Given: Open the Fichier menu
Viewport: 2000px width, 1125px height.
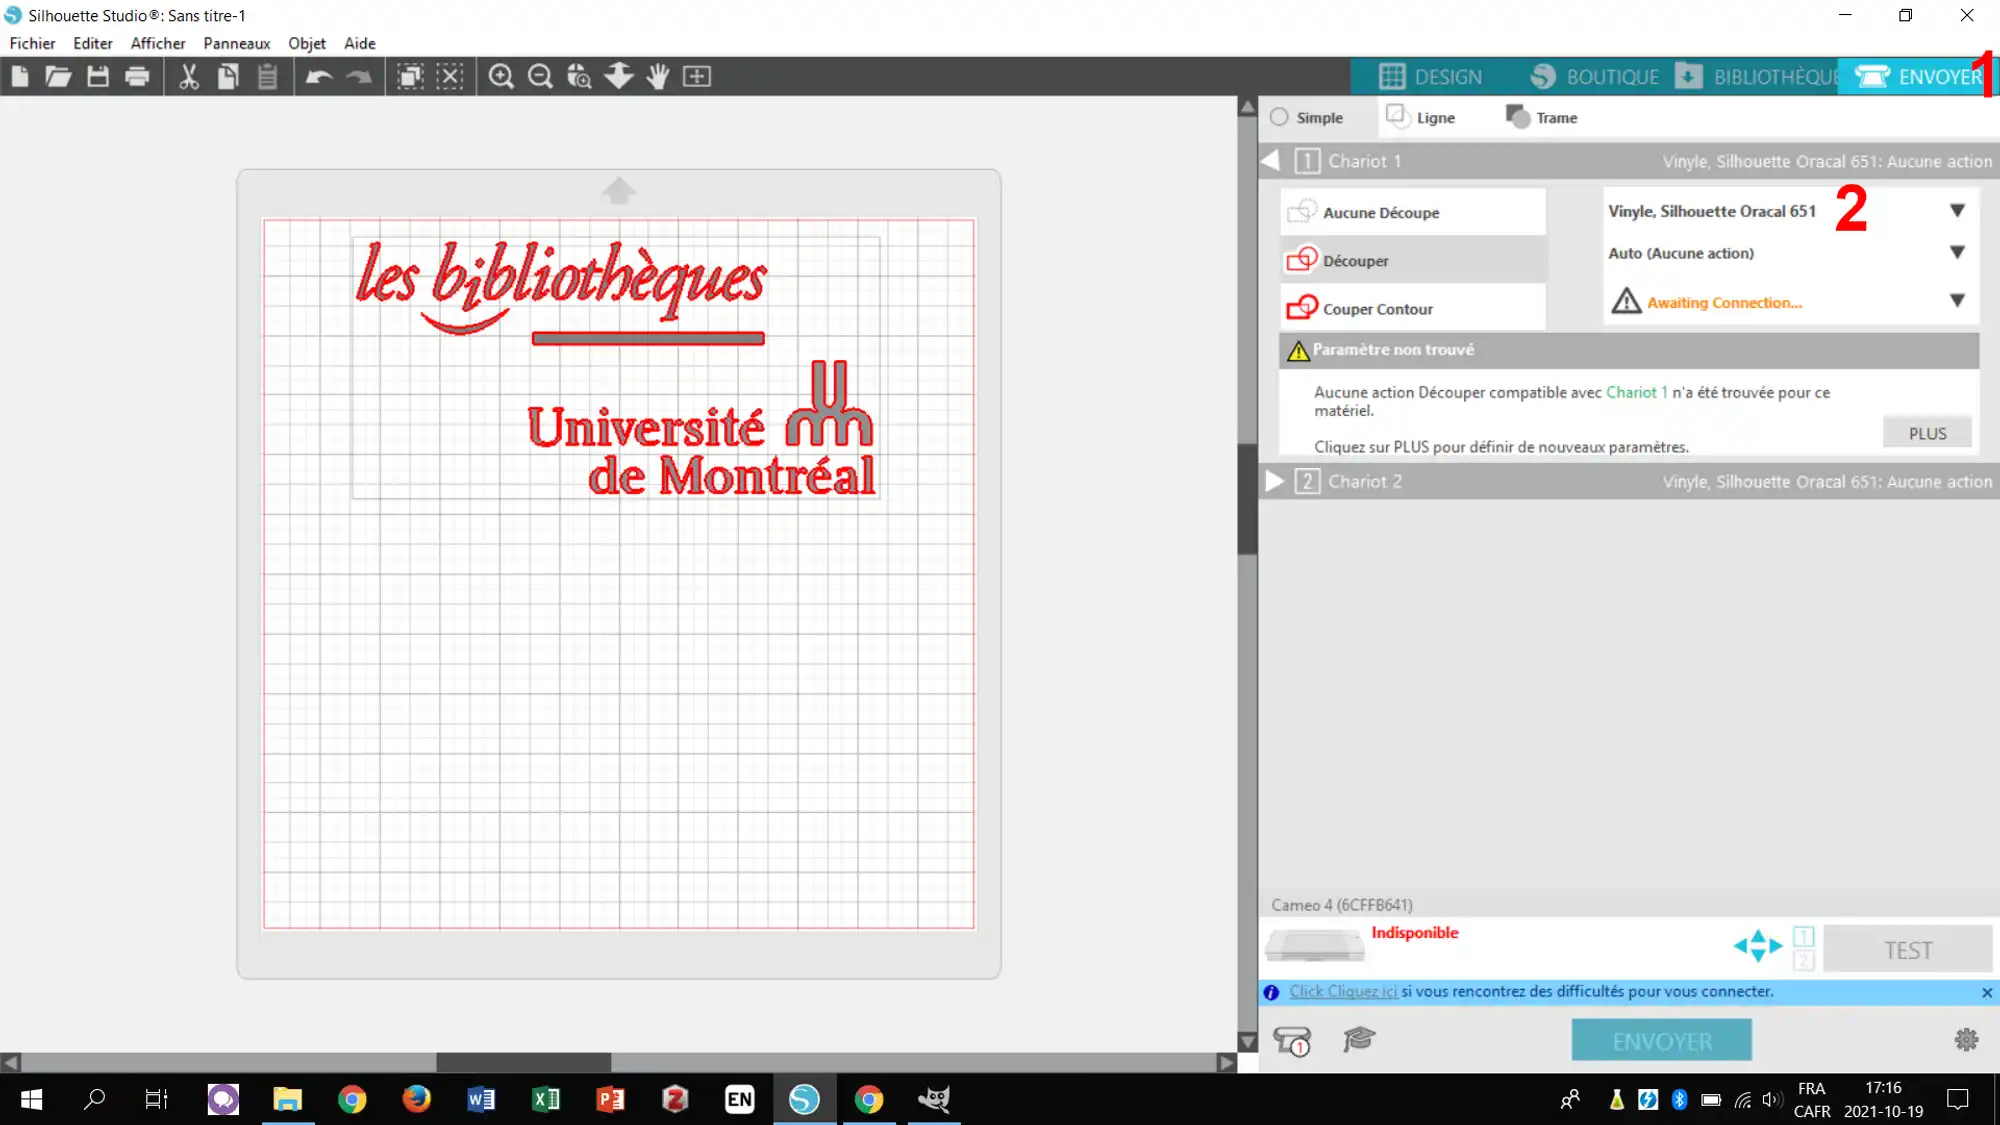Looking at the screenshot, I should 32,43.
